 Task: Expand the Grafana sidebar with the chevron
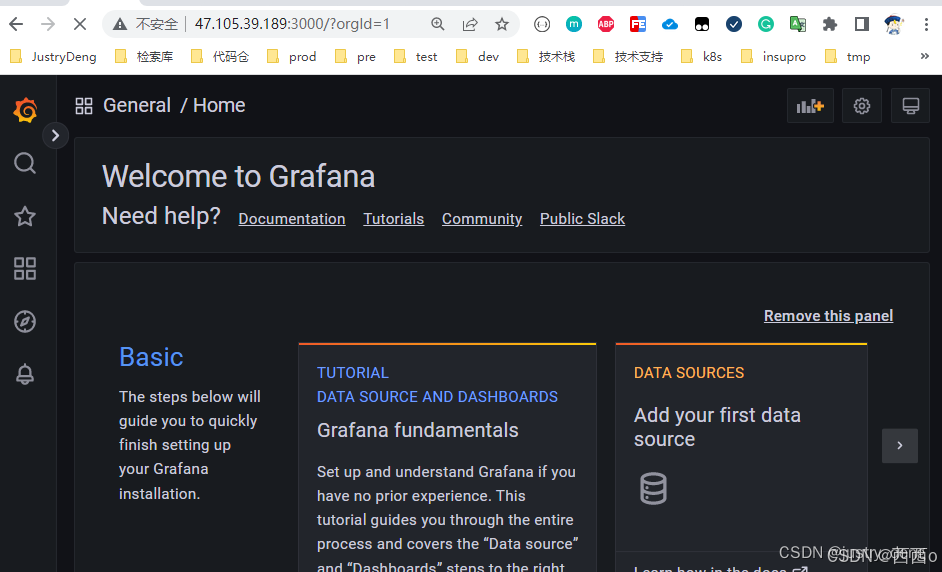coord(55,135)
